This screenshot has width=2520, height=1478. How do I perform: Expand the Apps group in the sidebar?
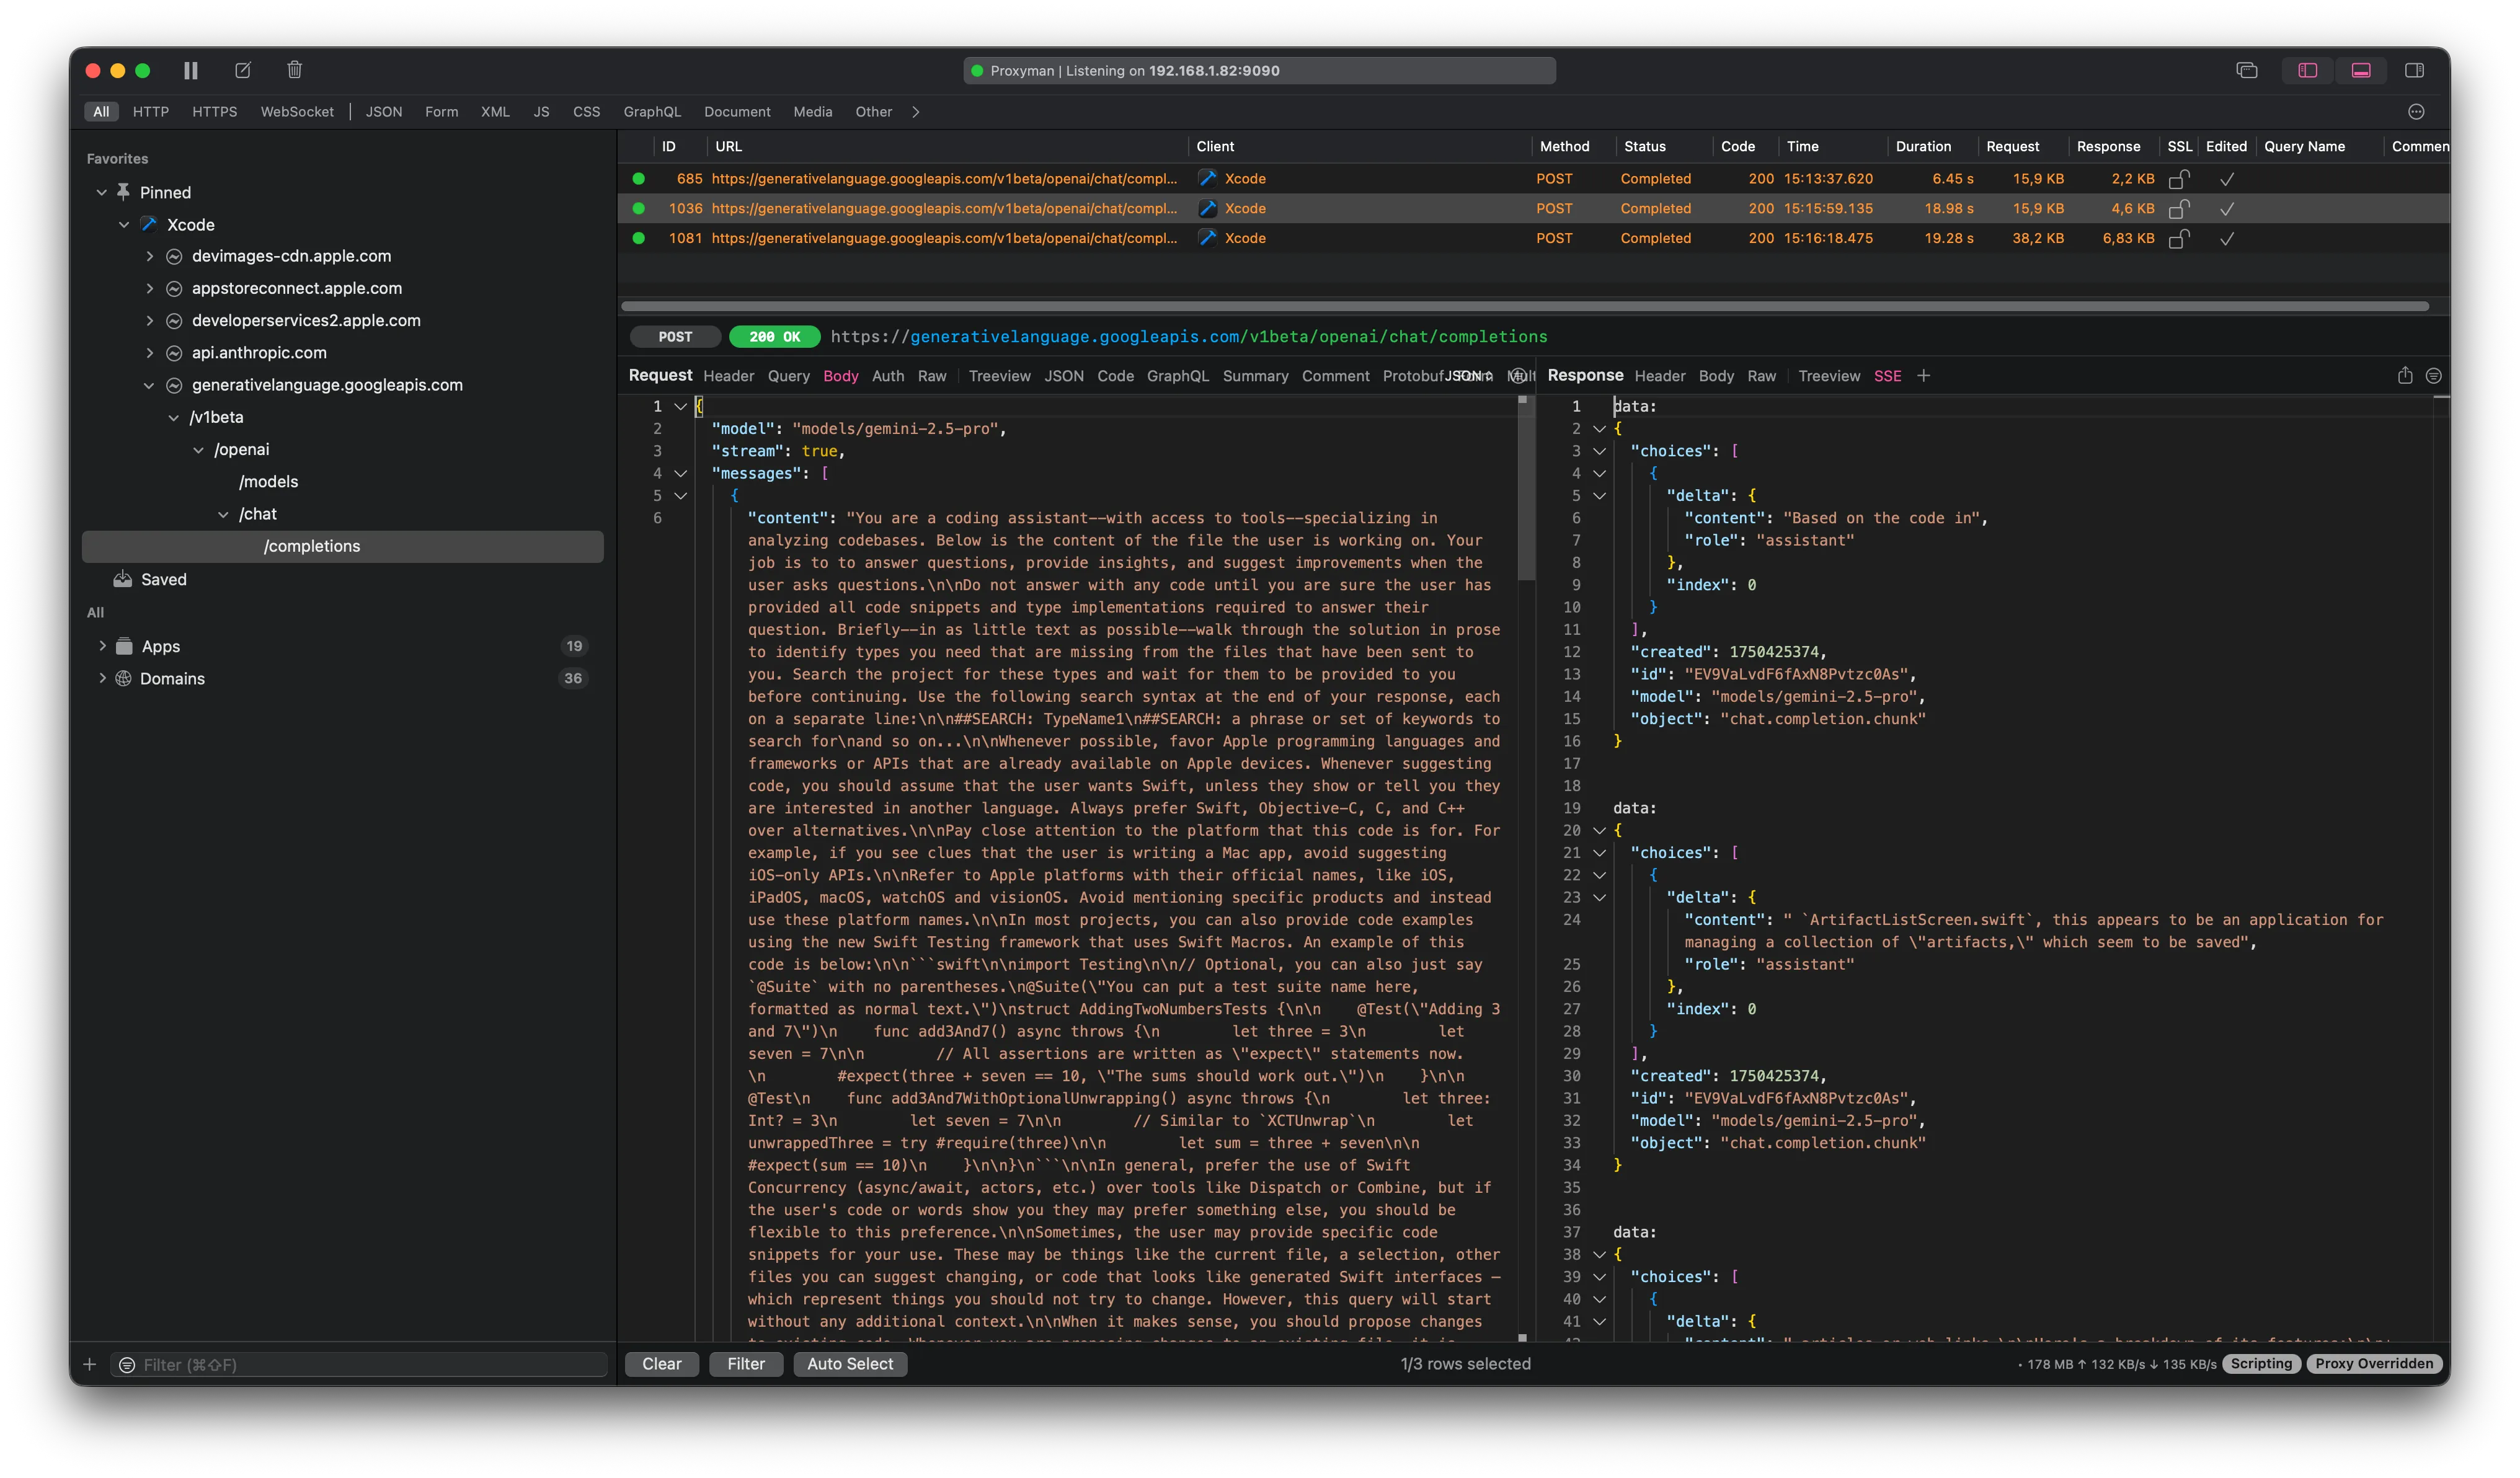[102, 646]
